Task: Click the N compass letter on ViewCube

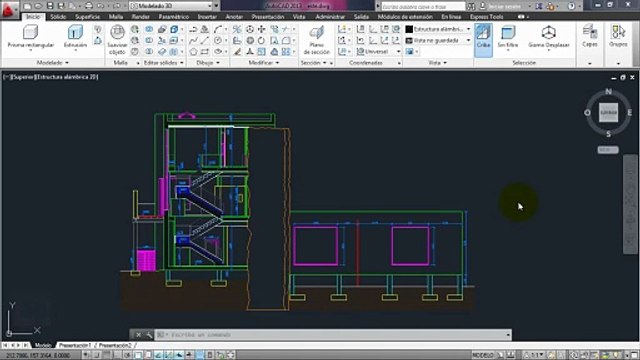Action: [608, 92]
